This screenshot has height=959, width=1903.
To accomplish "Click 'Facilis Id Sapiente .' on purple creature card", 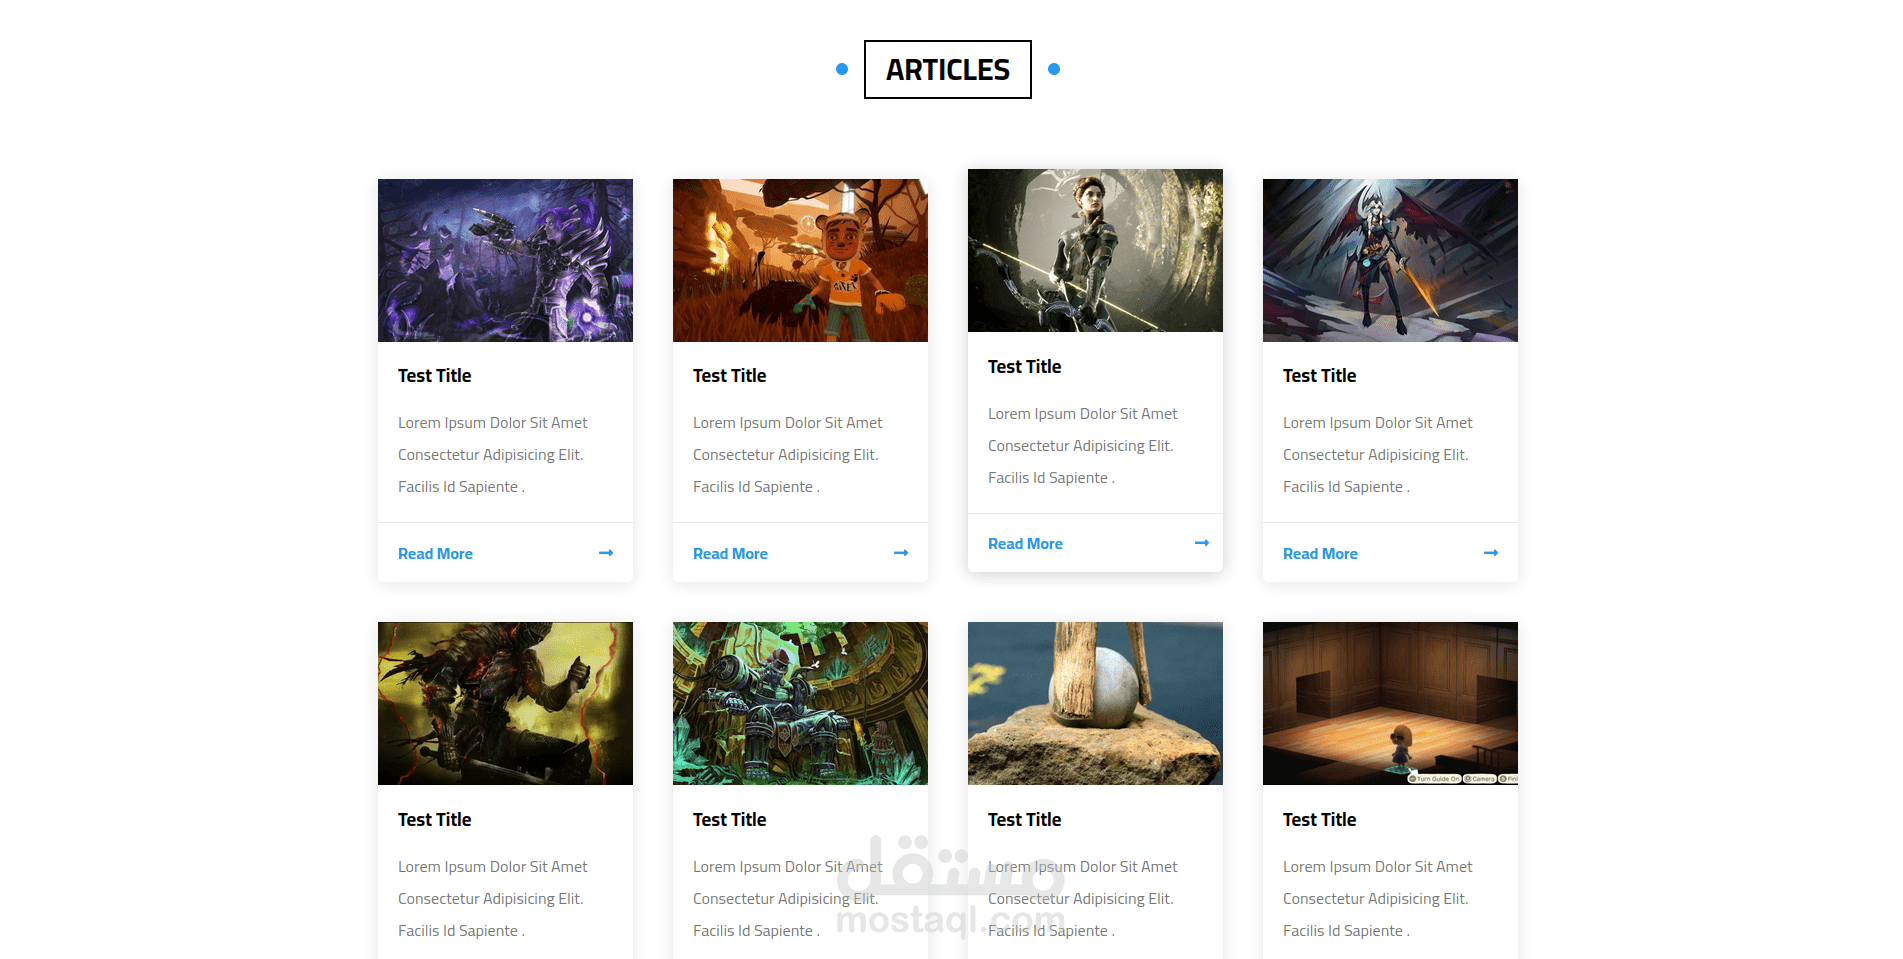I will [461, 487].
